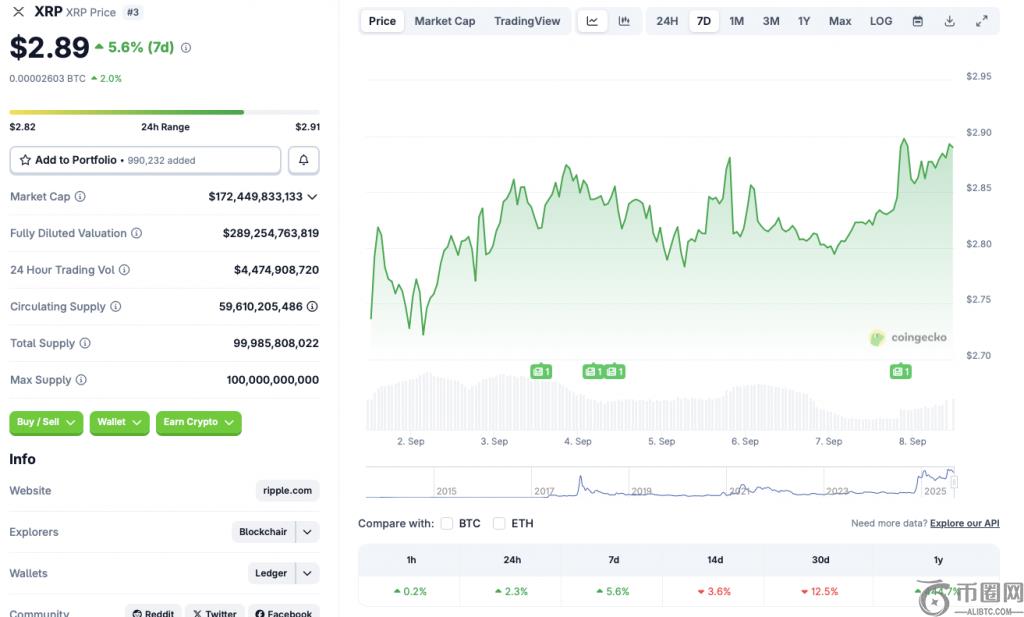Screen dimensions: 1024x617
Task: Click the Market Cap info icon
Action: pos(80,197)
